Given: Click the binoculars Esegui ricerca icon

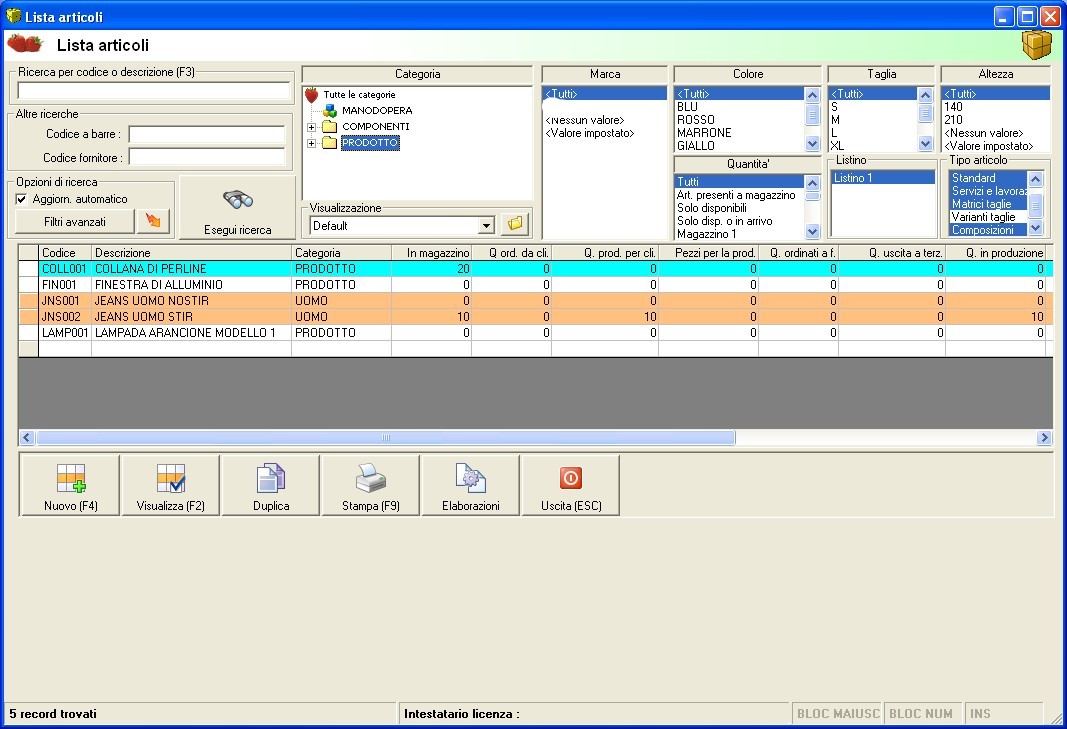Looking at the screenshot, I should pos(237,200).
